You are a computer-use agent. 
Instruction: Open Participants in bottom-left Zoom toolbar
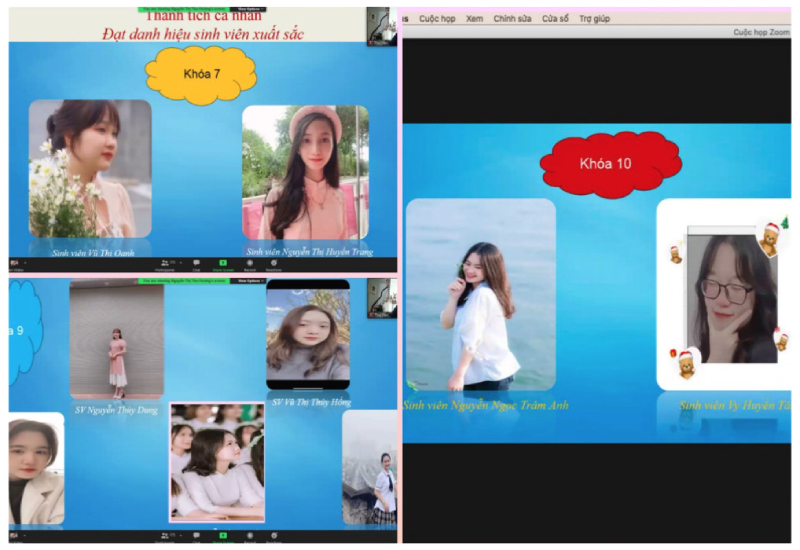(165, 536)
